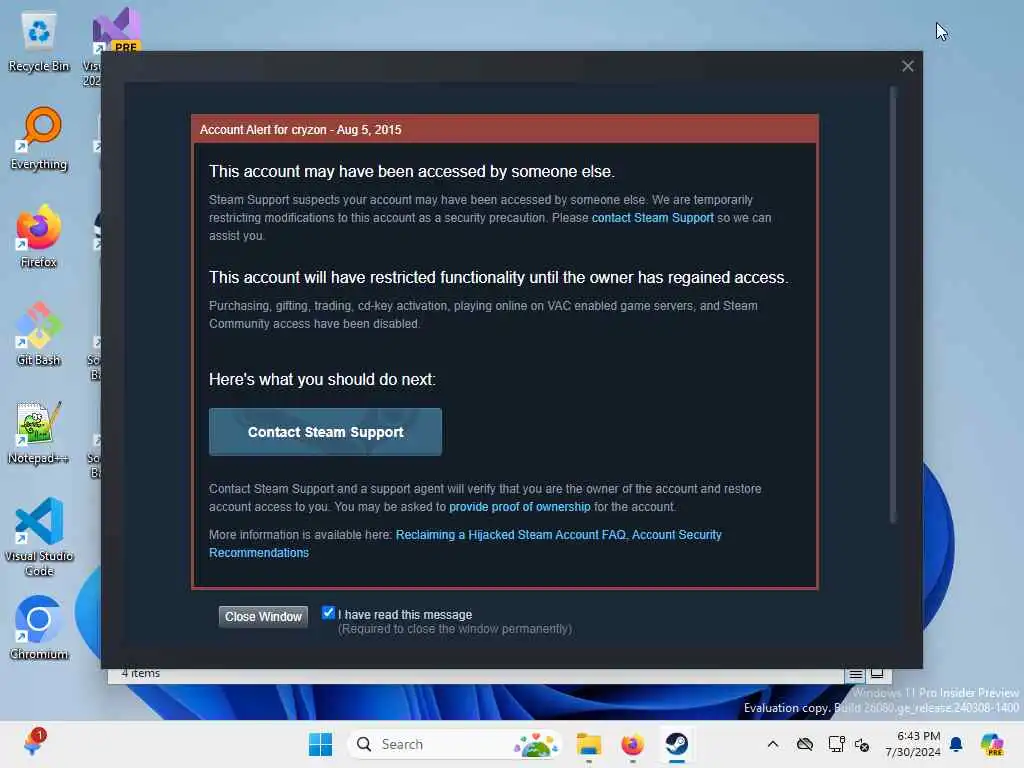Click the '4 items' Explorer status text
1024x768 pixels.
pyautogui.click(x=140, y=674)
